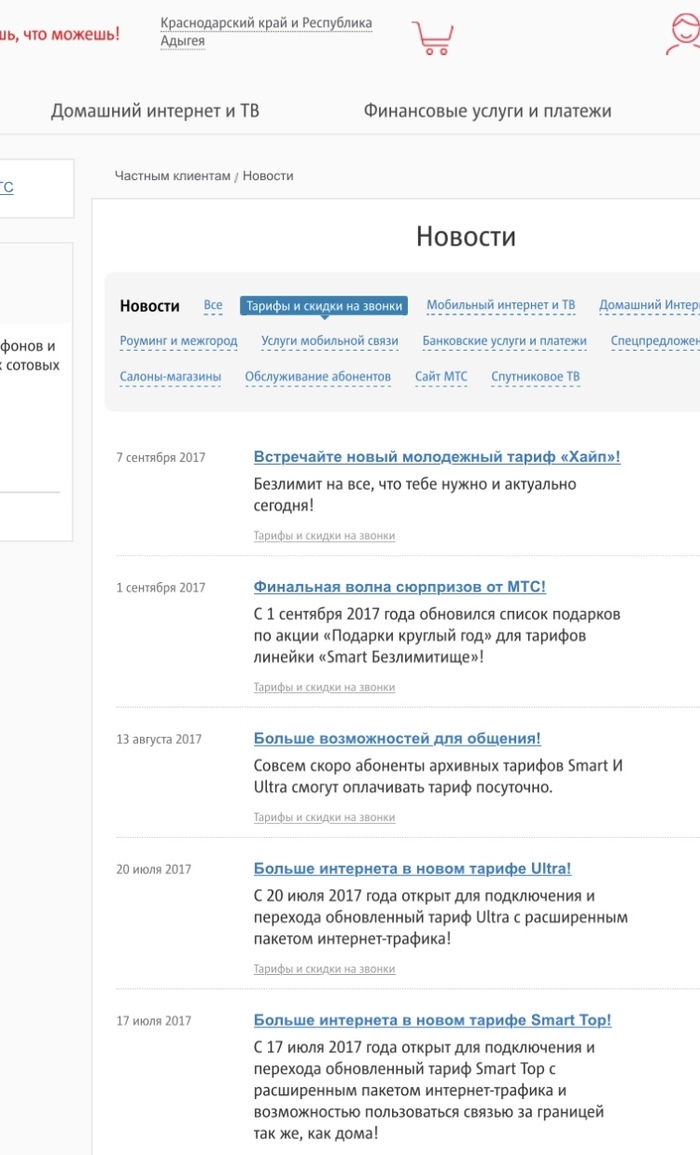Image resolution: width=700 pixels, height=1155 pixels.
Task: Change region Краснодарский край и Республика Адыгея
Action: 266,32
